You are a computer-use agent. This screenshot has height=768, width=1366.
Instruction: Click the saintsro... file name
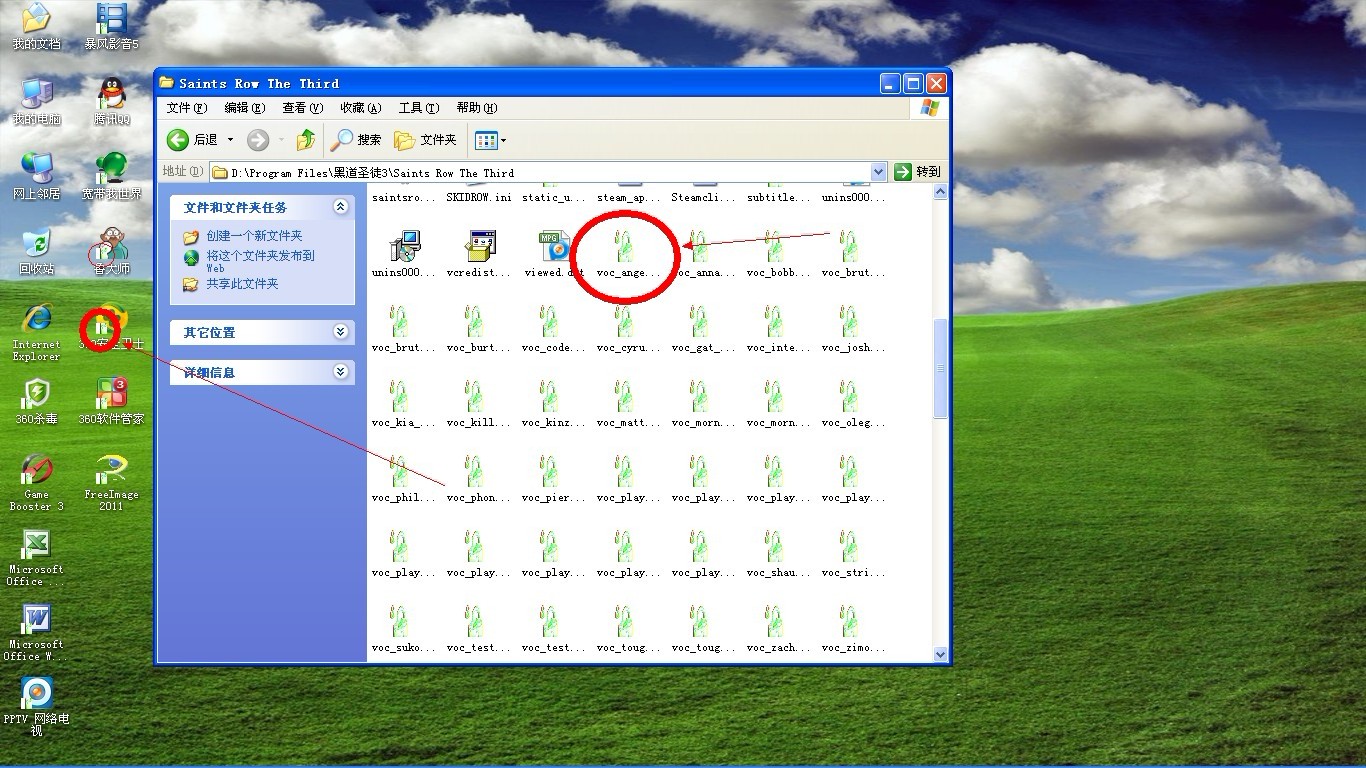point(404,198)
